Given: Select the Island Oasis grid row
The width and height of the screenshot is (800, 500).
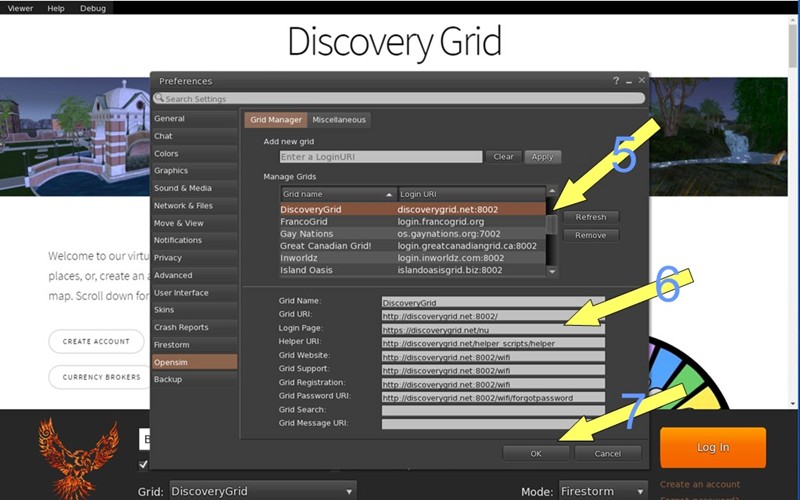Looking at the screenshot, I should [413, 270].
